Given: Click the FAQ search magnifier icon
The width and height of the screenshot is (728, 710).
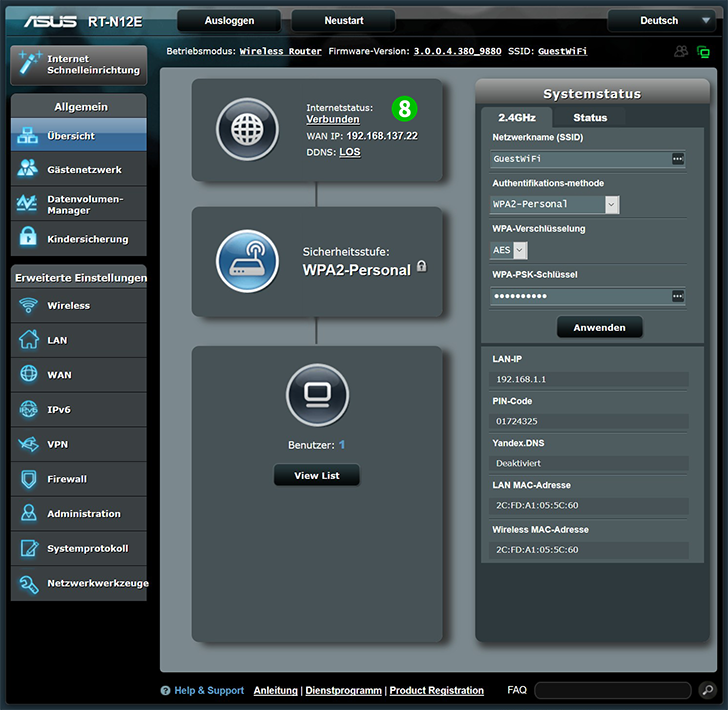Looking at the screenshot, I should click(707, 690).
